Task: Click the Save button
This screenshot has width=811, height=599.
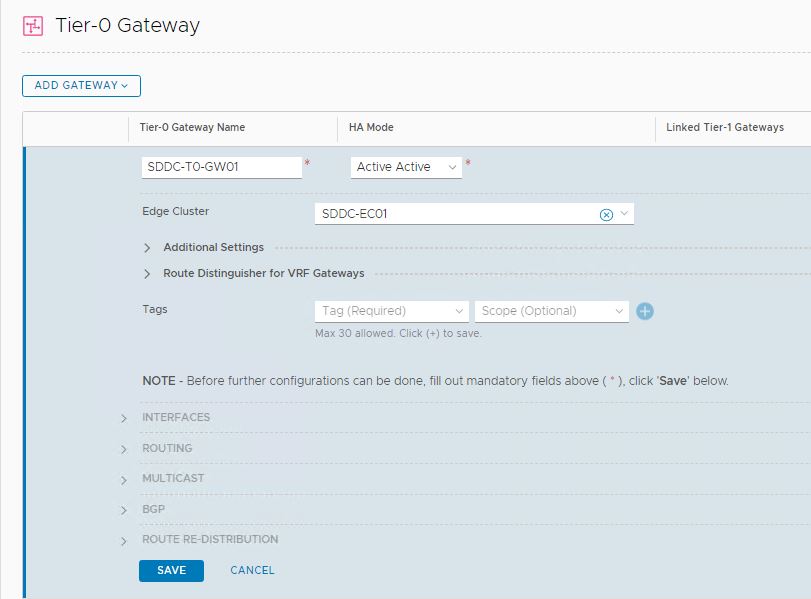Action: point(171,570)
